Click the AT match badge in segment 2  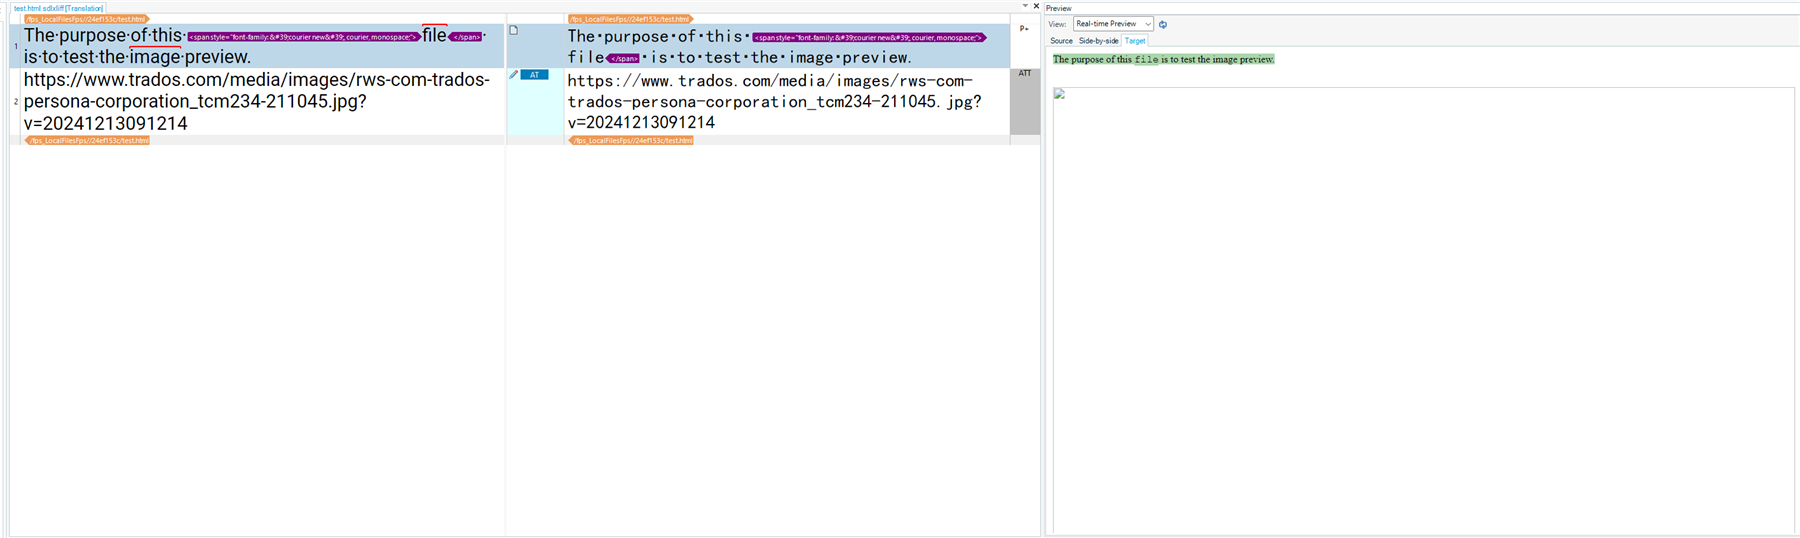(x=535, y=75)
